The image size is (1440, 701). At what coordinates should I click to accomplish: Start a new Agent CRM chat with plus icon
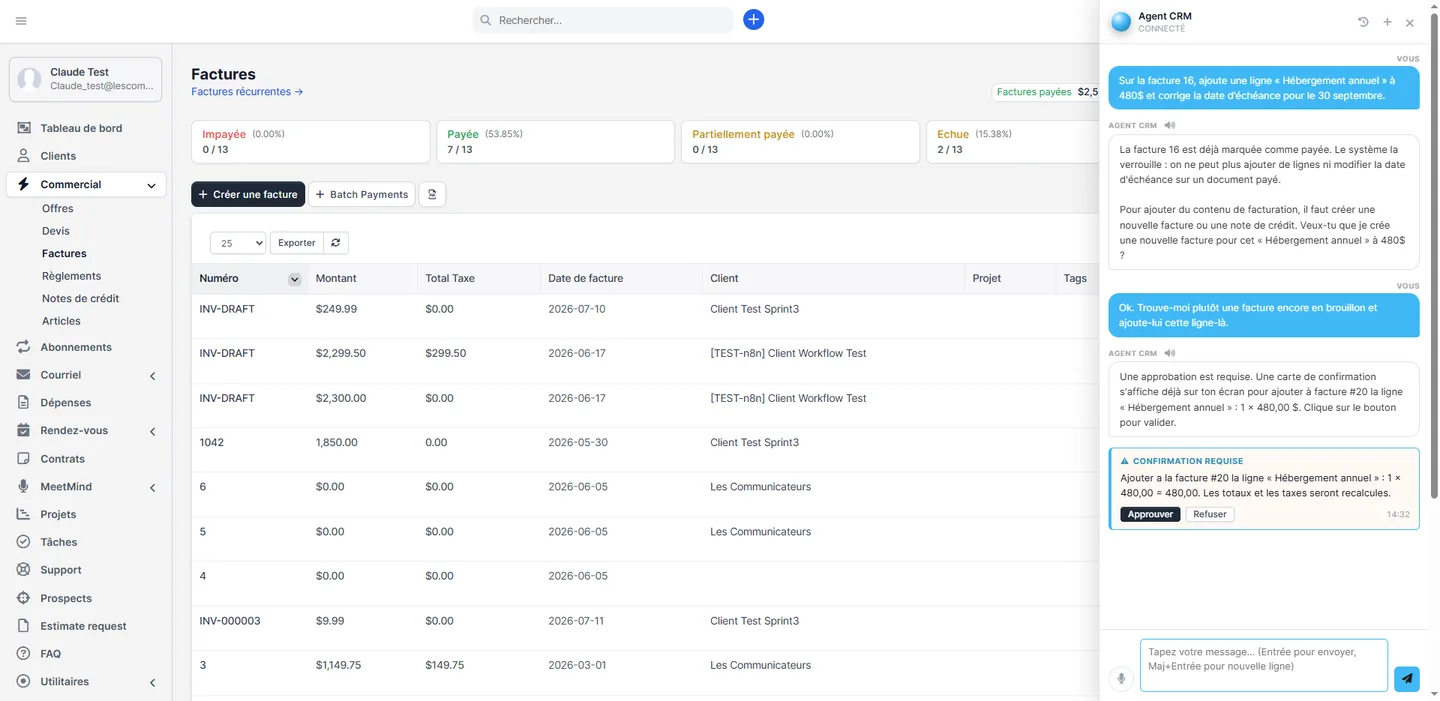1387,22
